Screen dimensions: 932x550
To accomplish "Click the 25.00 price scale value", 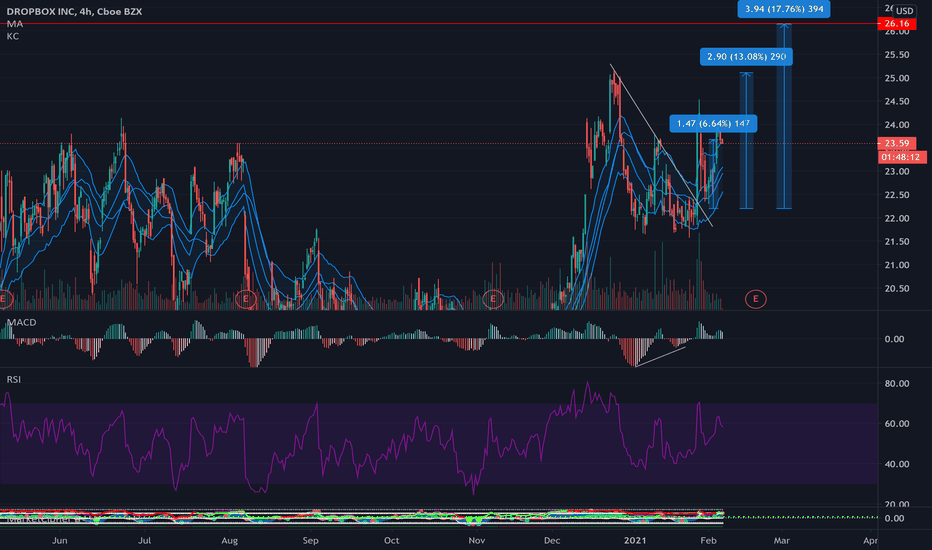I will [x=896, y=78].
